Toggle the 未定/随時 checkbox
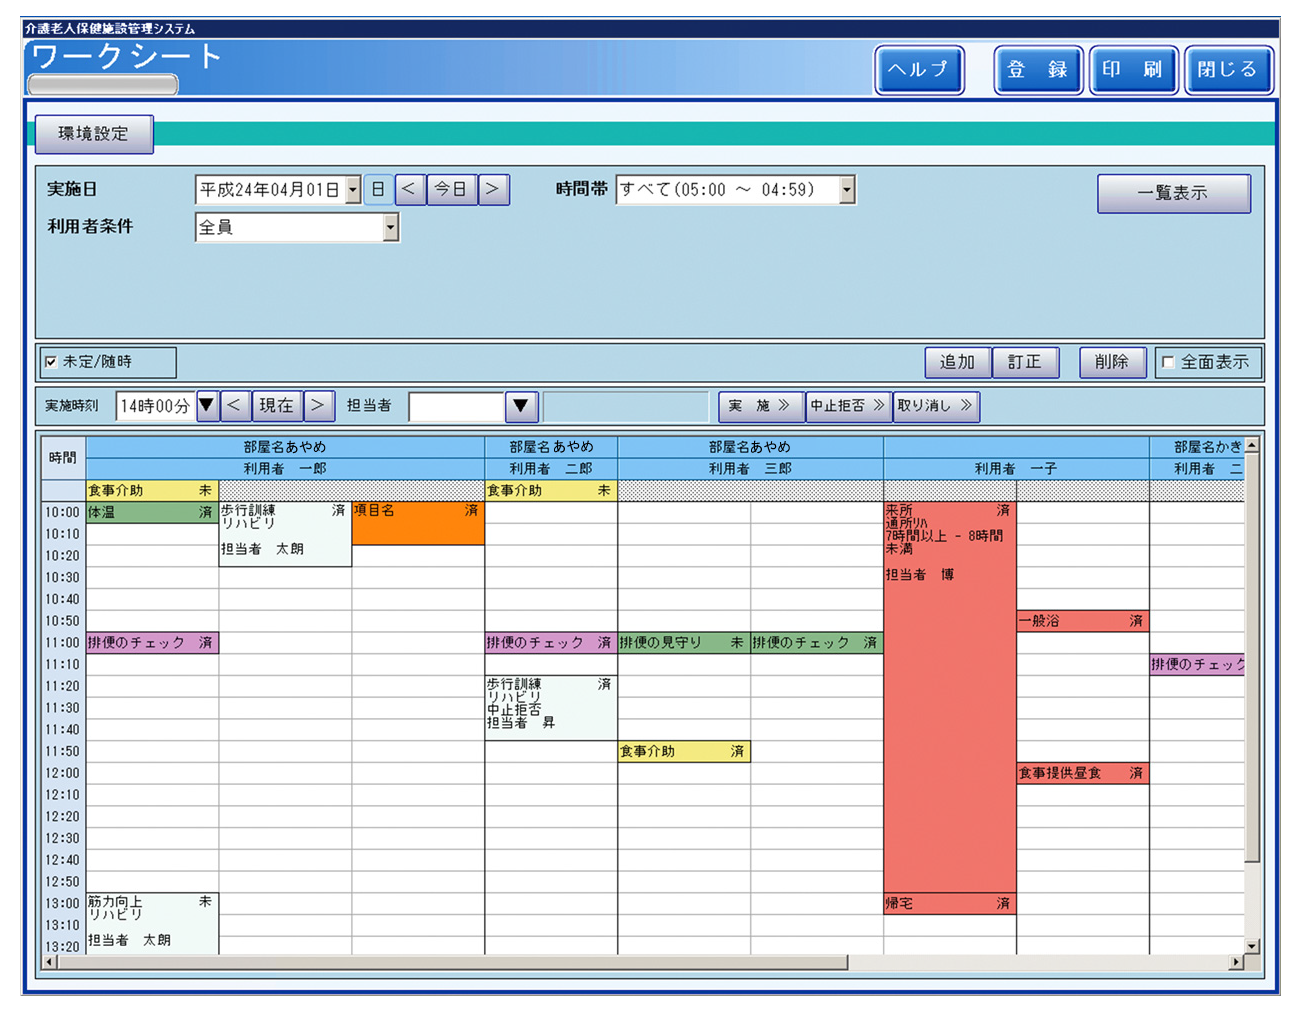 tap(51, 362)
